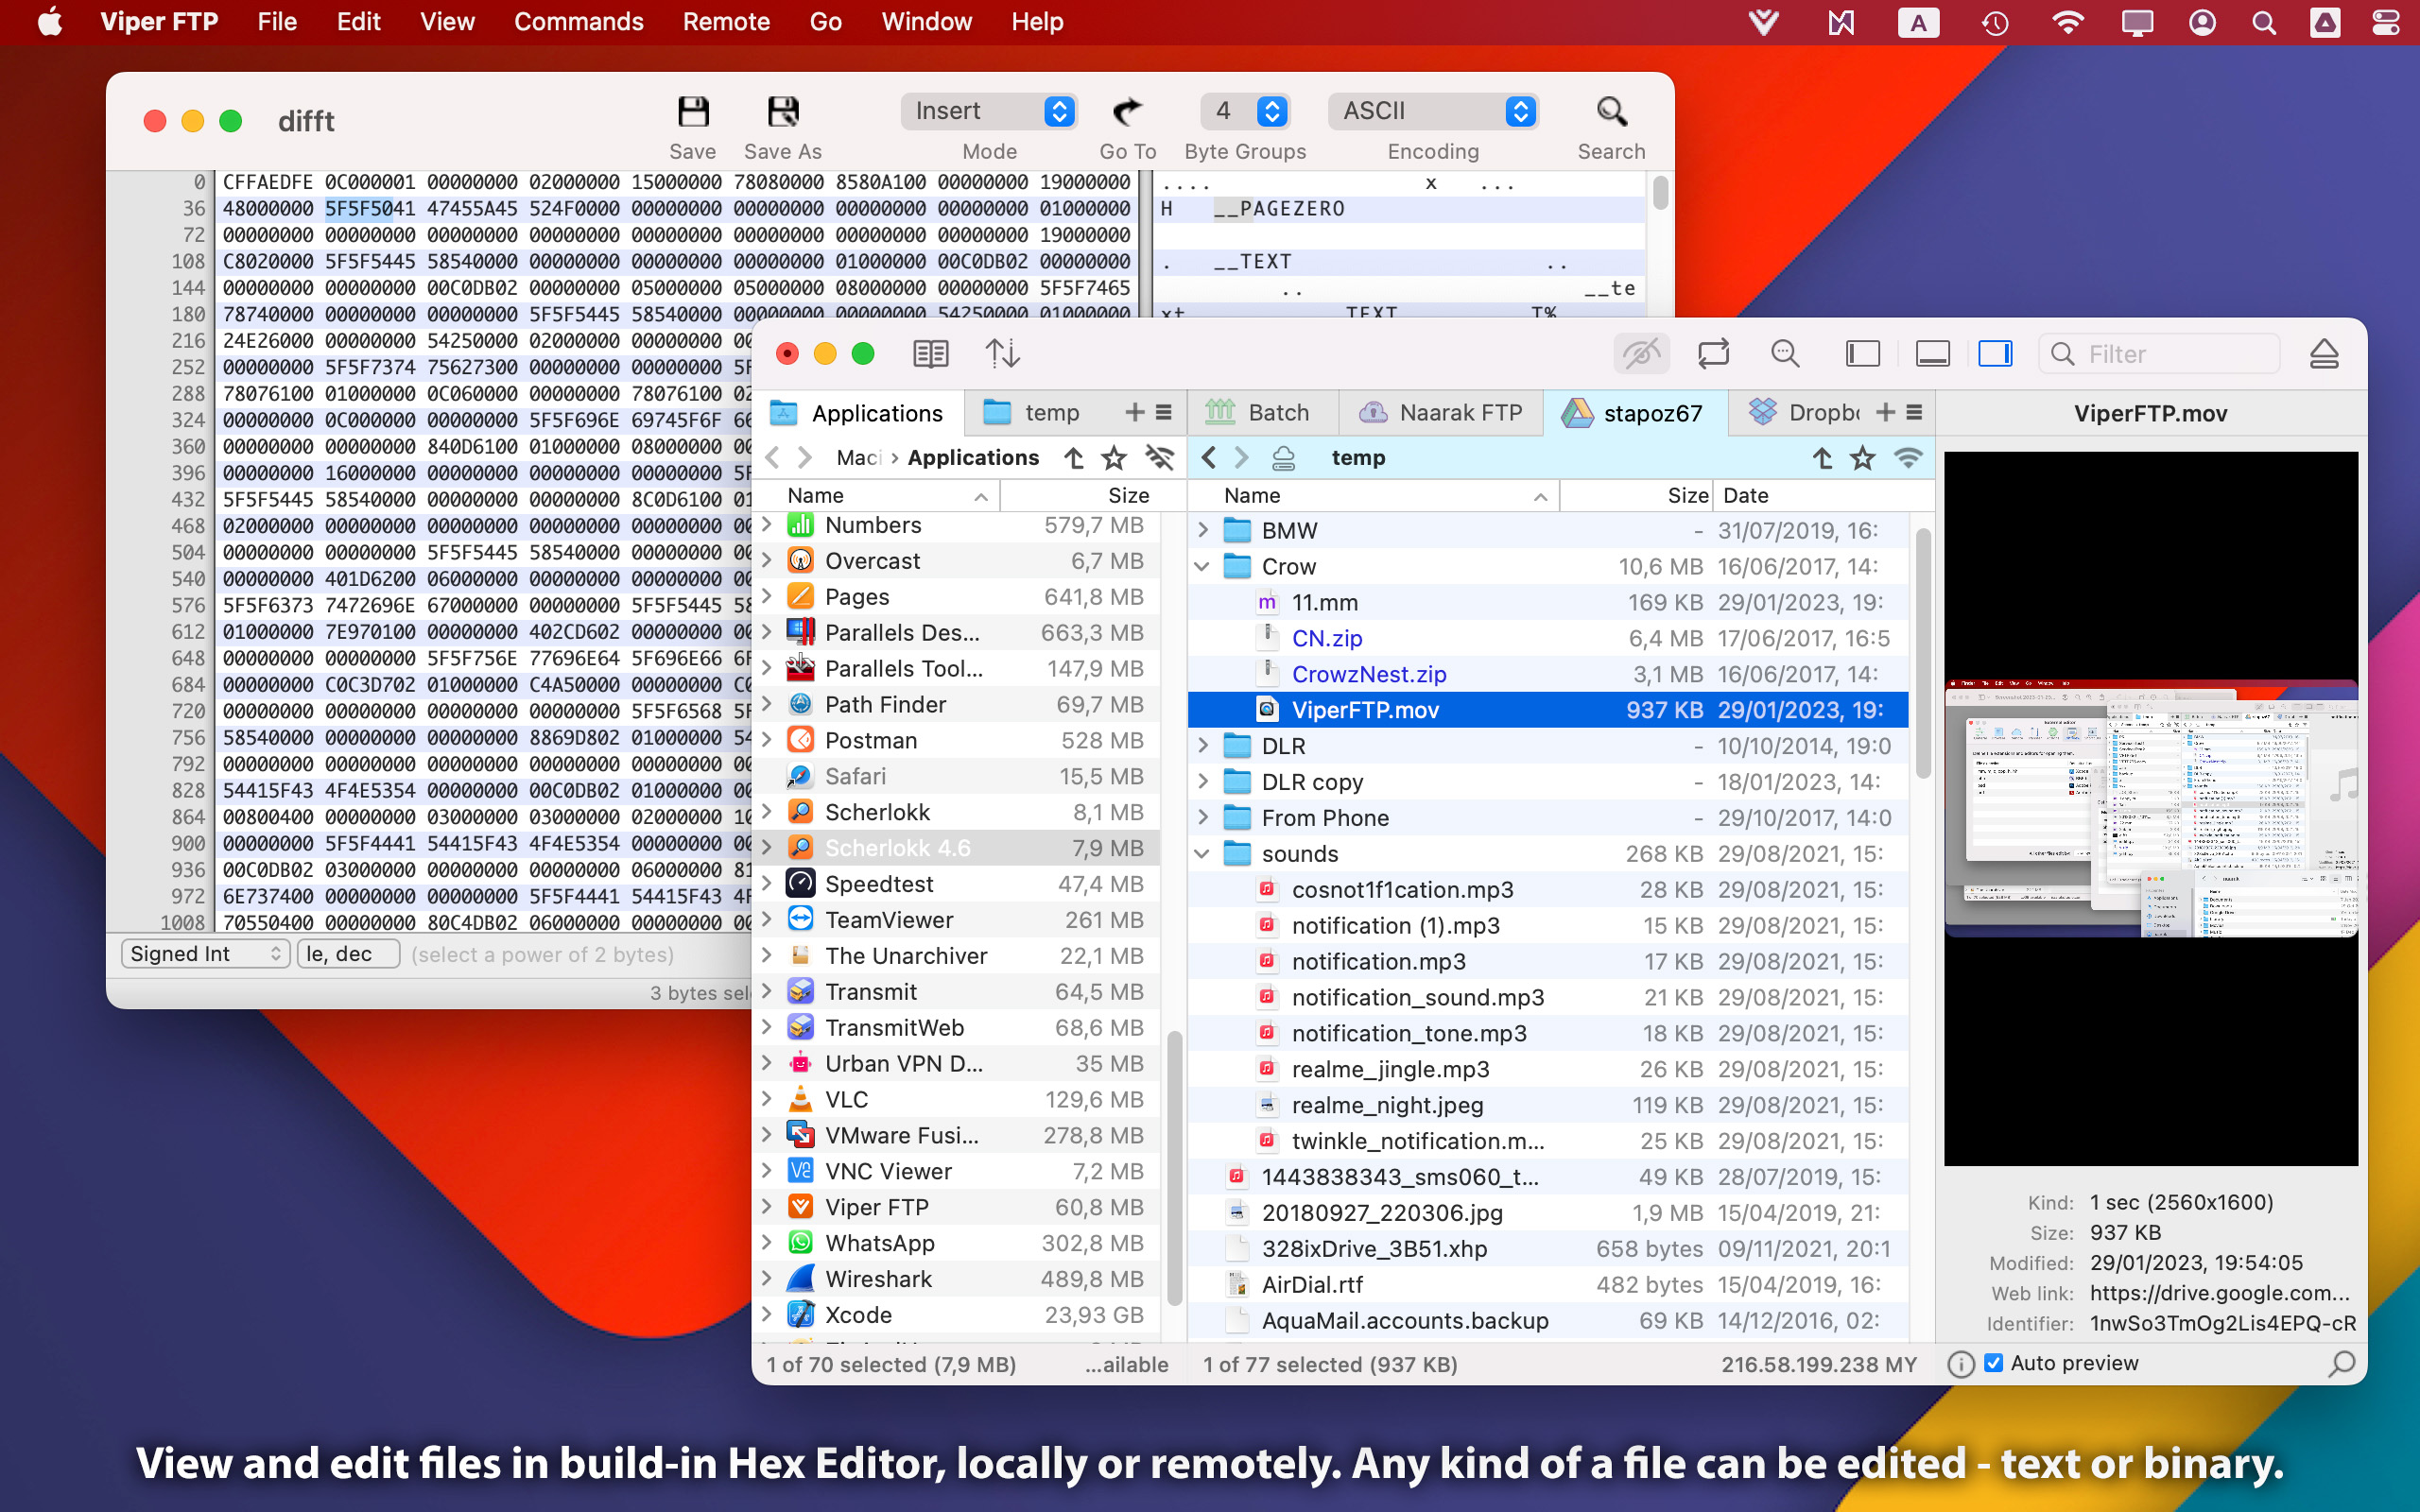
Task: Collapse the sounds folder
Action: pyautogui.click(x=1203, y=854)
